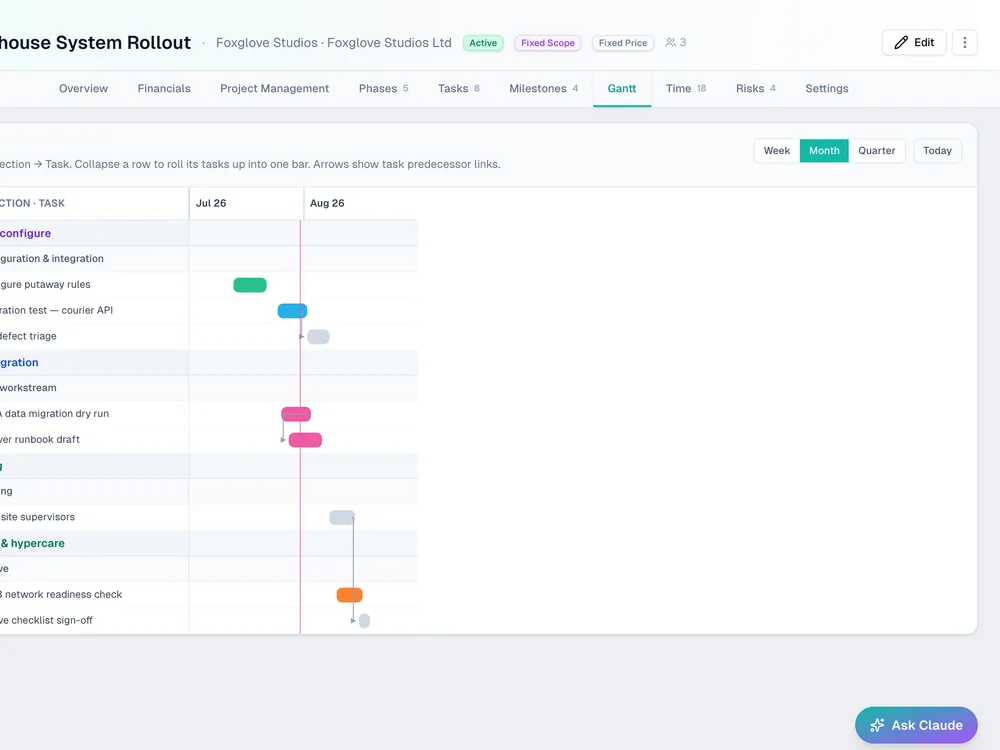Click the grey defect triage bar
The width and height of the screenshot is (1000, 750).
318,337
